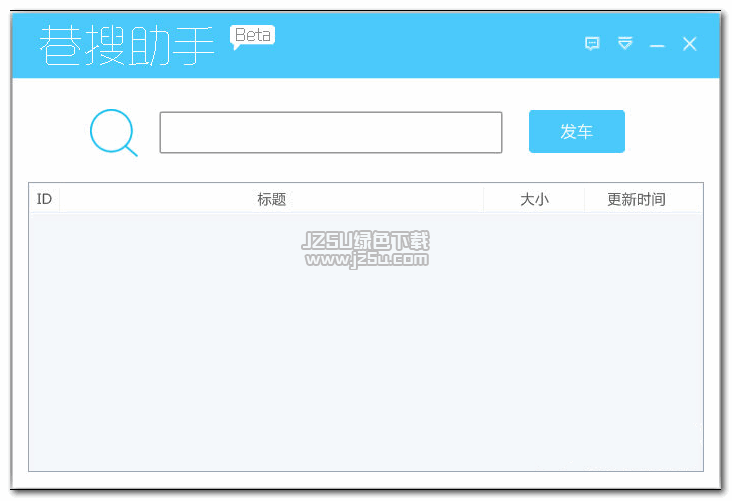Click the 发车 search button
Viewport: 732px width, 501px height.
pyautogui.click(x=577, y=131)
